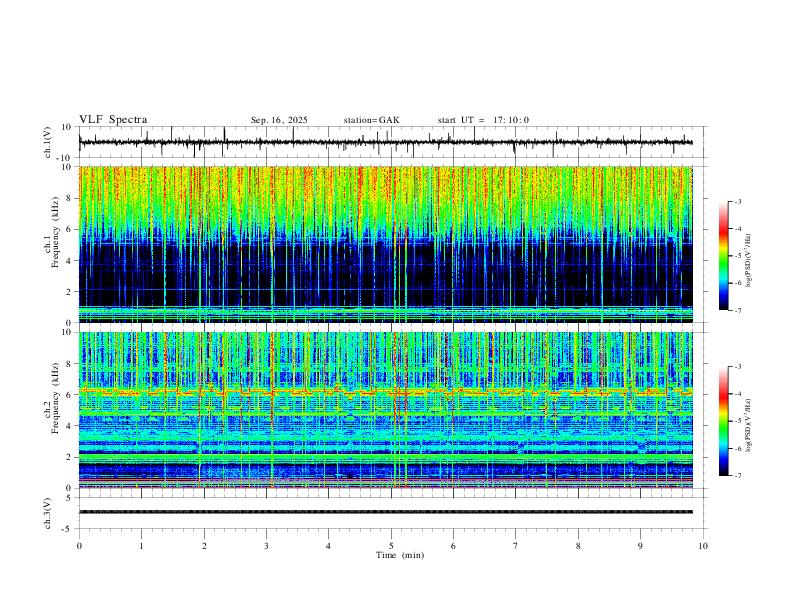Click time axis tick label "3"
Screen dimensions: 792x612
(x=266, y=546)
